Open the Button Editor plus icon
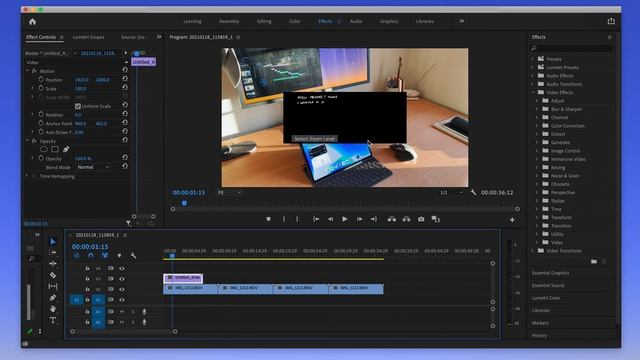This screenshot has width=640, height=360. pyautogui.click(x=512, y=220)
